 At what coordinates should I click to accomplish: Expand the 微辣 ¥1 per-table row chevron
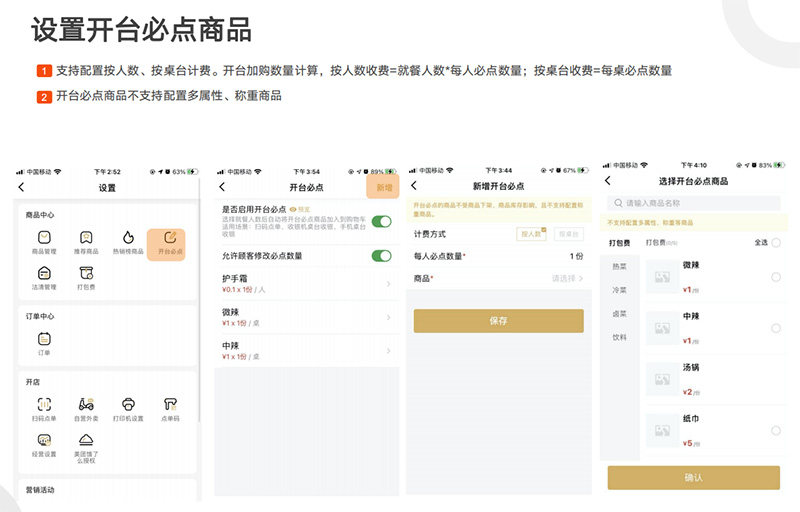pos(388,317)
